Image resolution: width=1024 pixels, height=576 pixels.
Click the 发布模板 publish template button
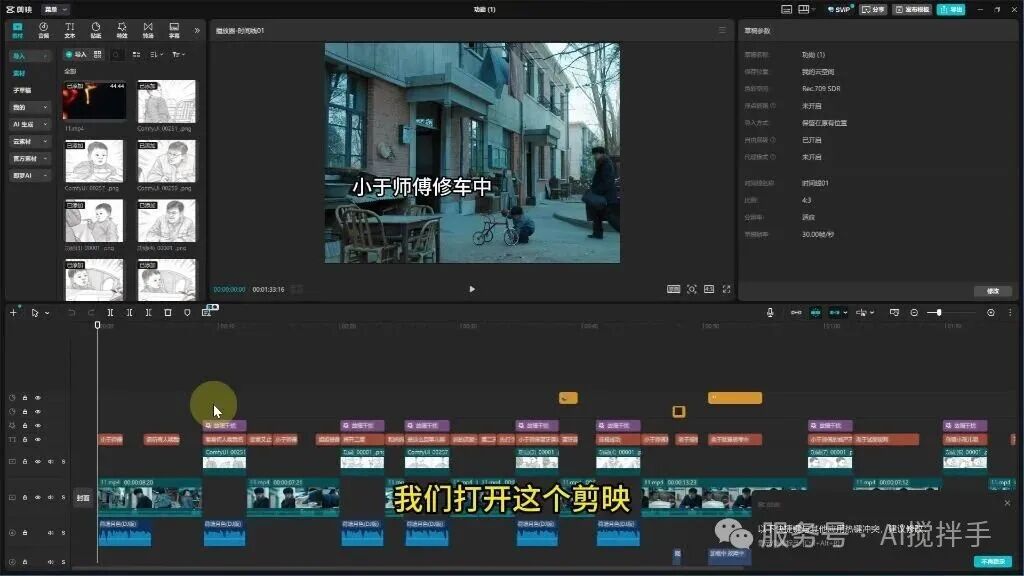point(912,9)
